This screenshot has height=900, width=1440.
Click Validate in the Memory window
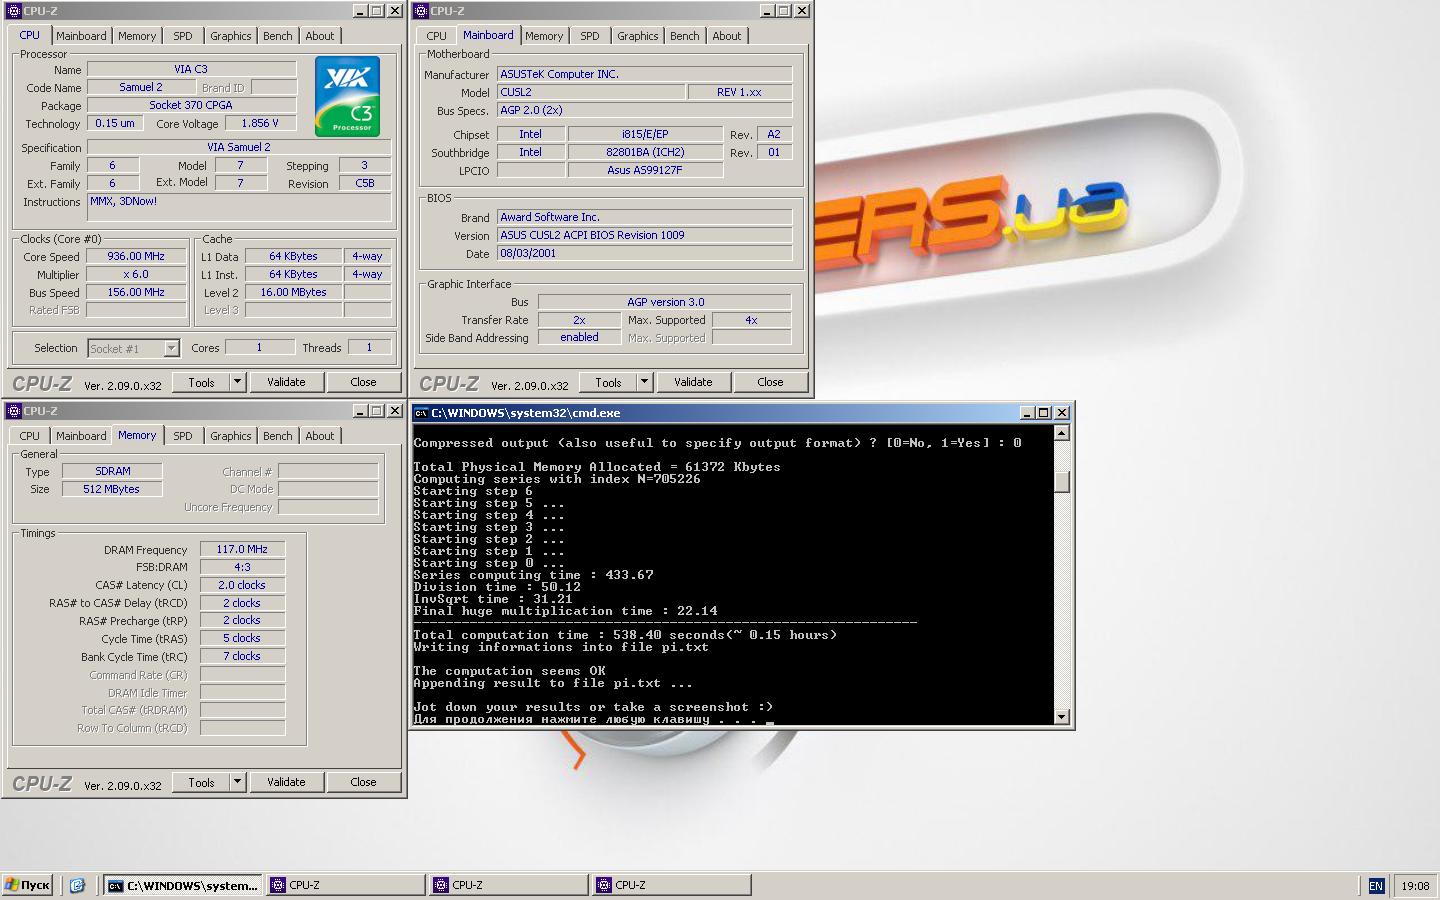[x=286, y=782]
